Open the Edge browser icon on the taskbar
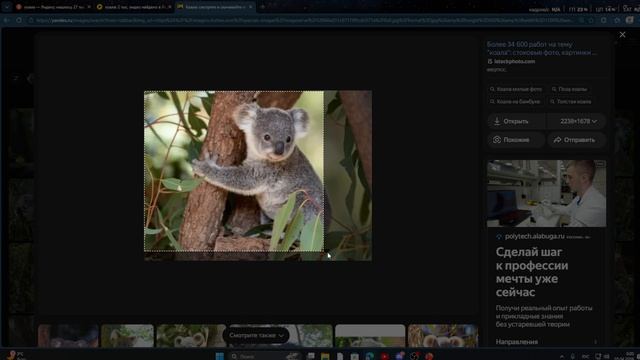This screenshot has height=360, width=640. tap(369, 356)
